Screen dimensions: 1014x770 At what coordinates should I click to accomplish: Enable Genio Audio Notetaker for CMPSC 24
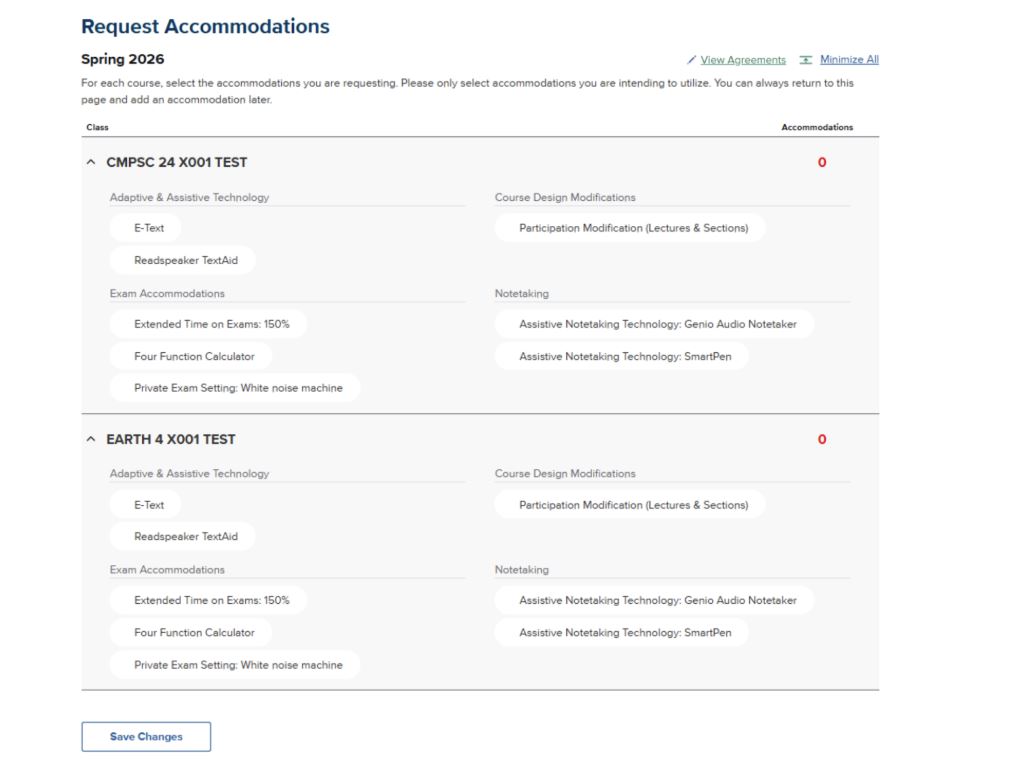tap(653, 323)
